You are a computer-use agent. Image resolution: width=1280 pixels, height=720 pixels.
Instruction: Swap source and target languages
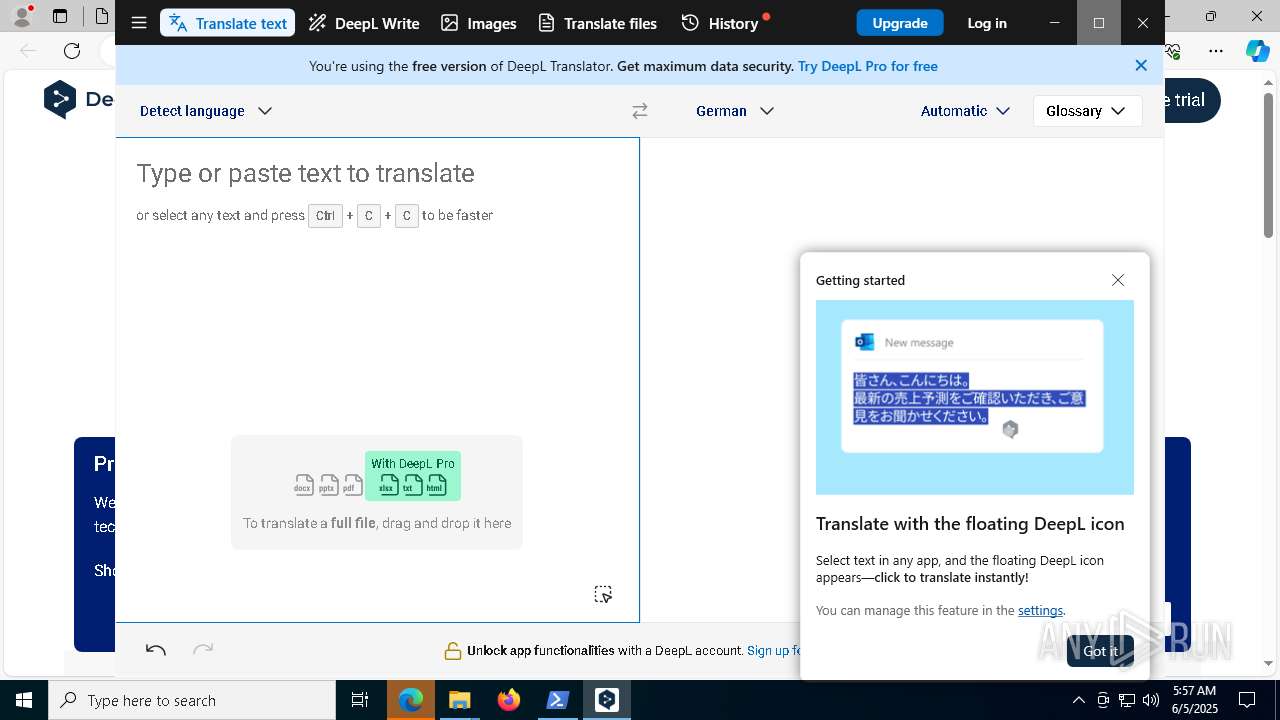point(640,111)
